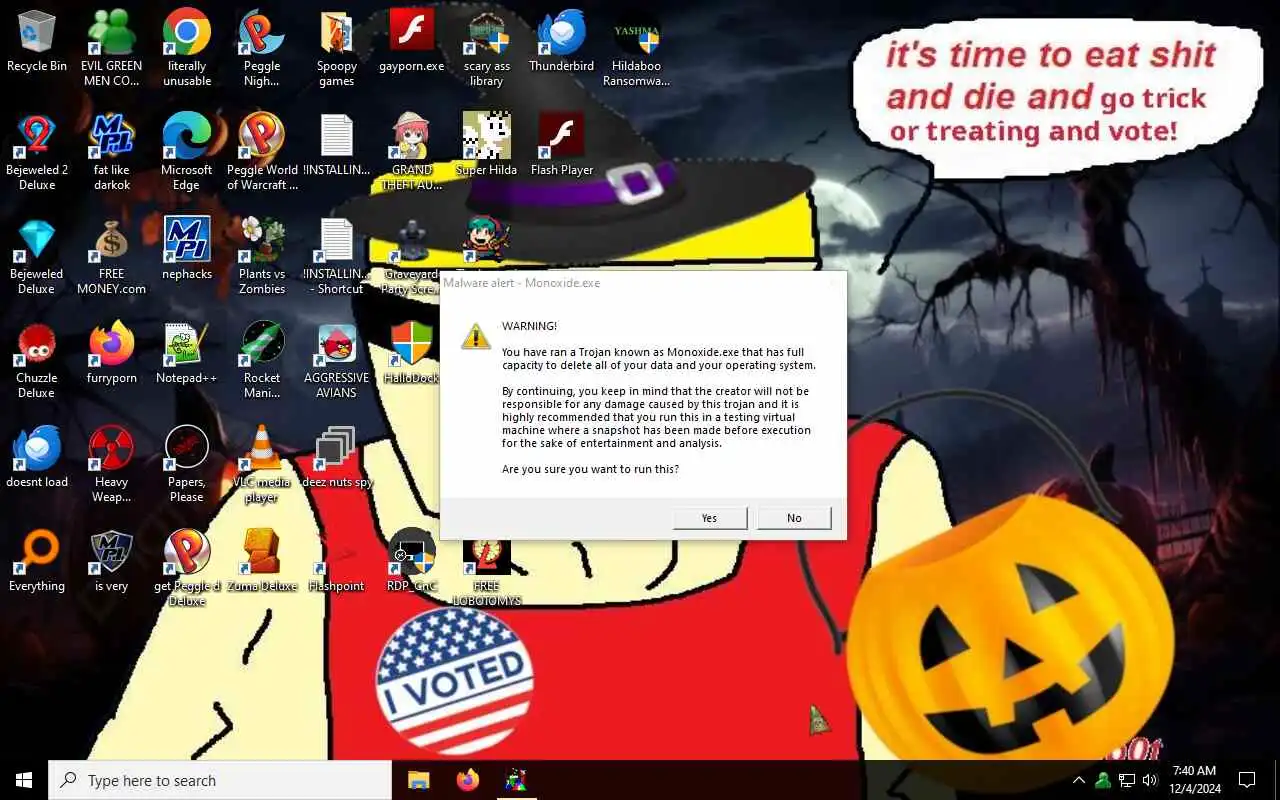The height and width of the screenshot is (800, 1280).
Task: Open Peggle World of Warcraft shortcut
Action: pos(262,152)
